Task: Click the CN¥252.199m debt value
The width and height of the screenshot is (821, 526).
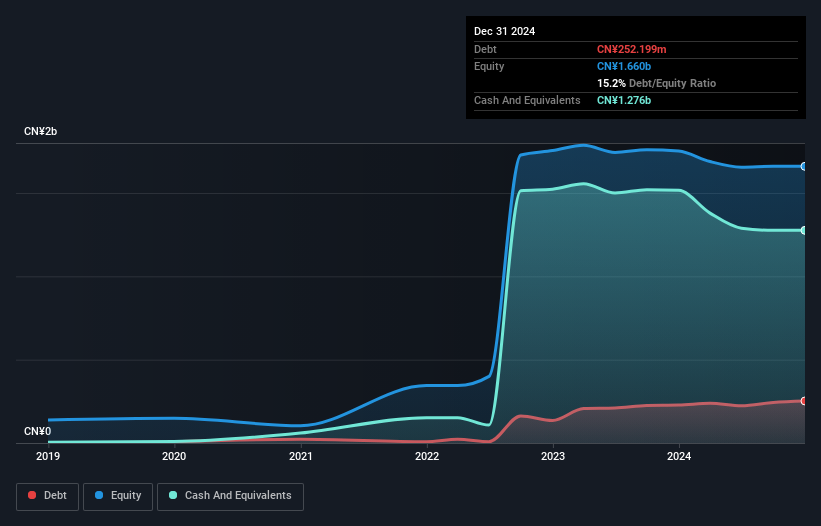Action: [x=631, y=49]
